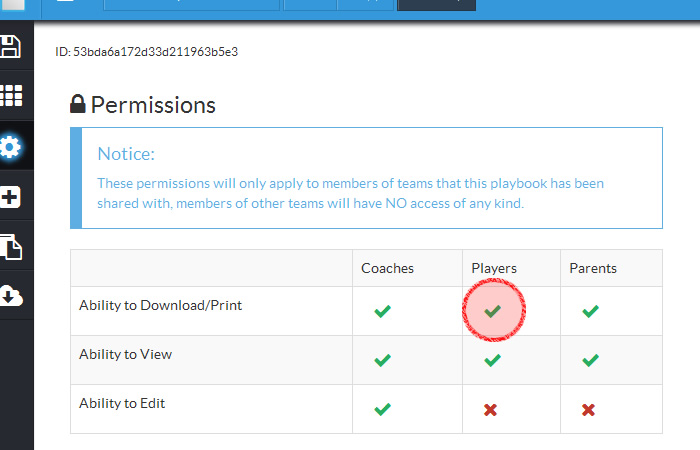Select the settings gear icon
700x450 pixels.
coord(11,147)
